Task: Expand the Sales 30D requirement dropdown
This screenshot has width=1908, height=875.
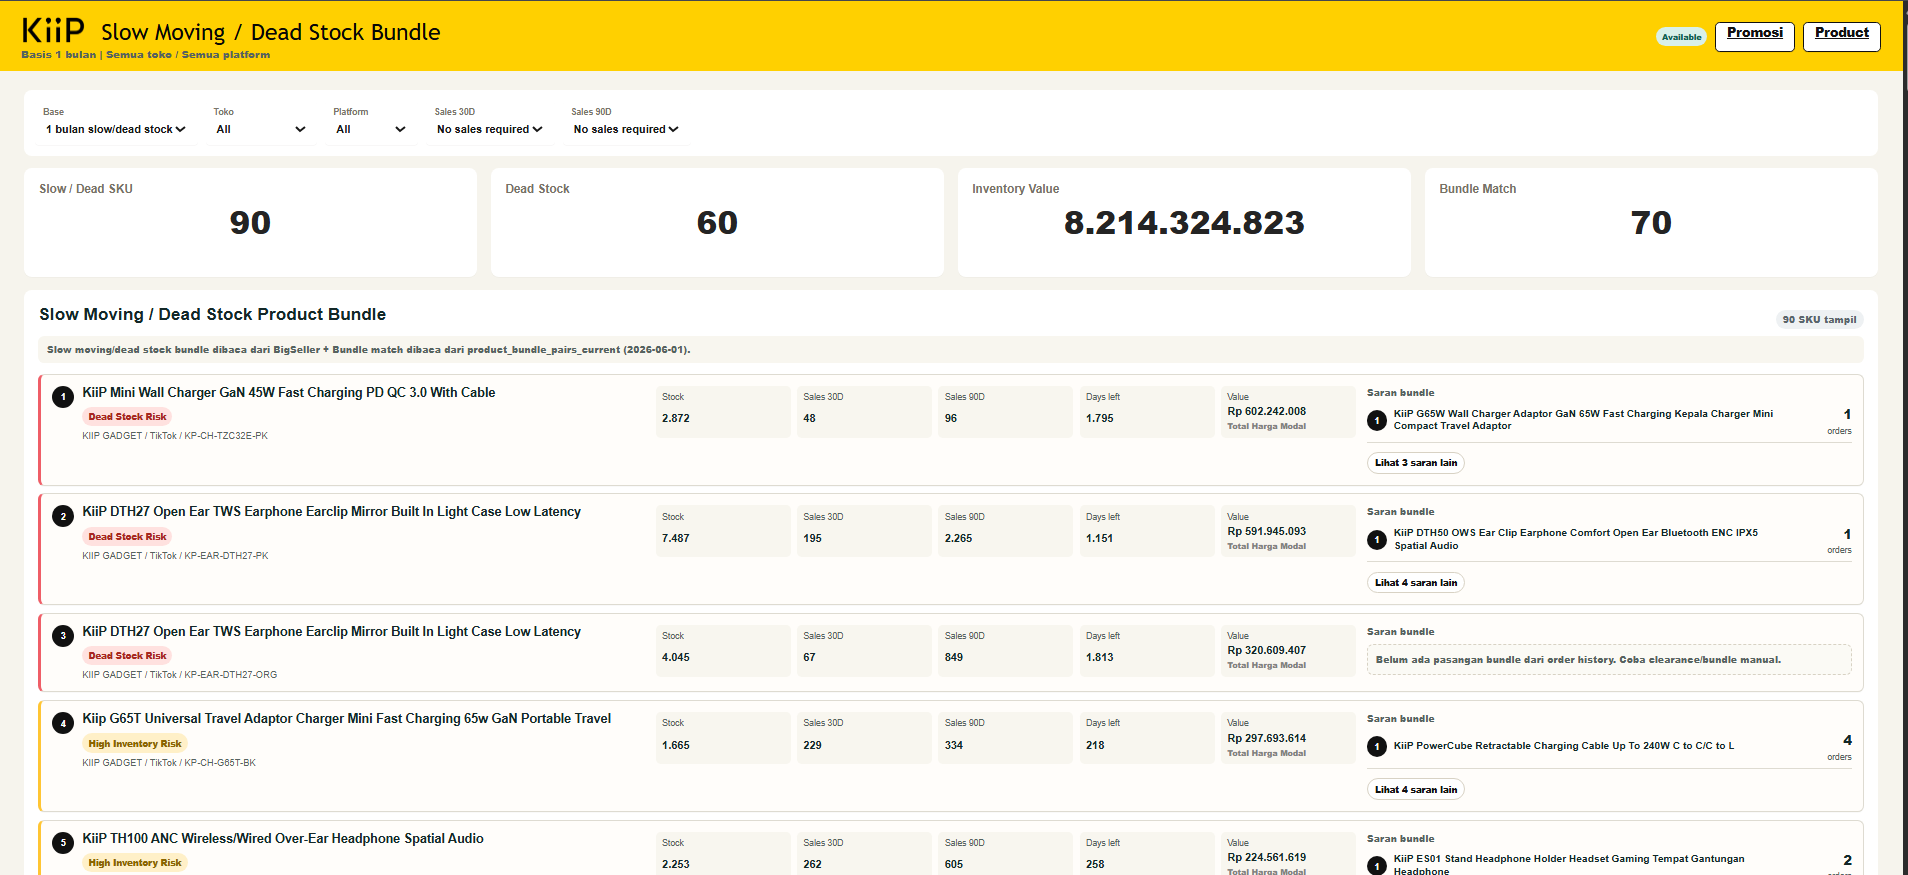Action: pos(489,129)
